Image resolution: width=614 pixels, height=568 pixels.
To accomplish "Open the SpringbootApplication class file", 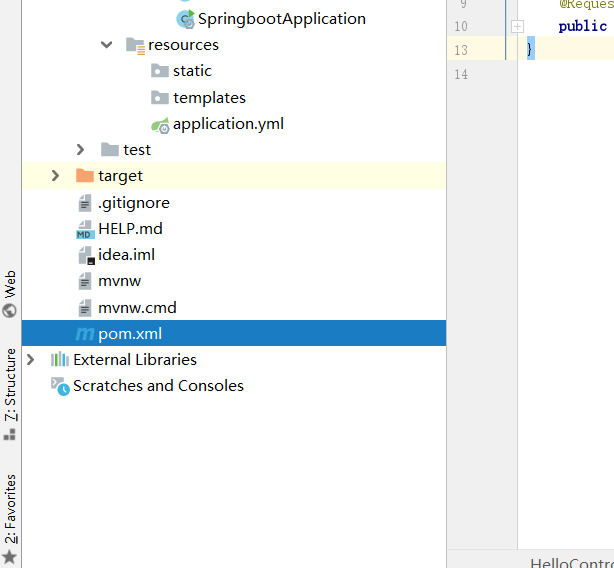I will [282, 19].
